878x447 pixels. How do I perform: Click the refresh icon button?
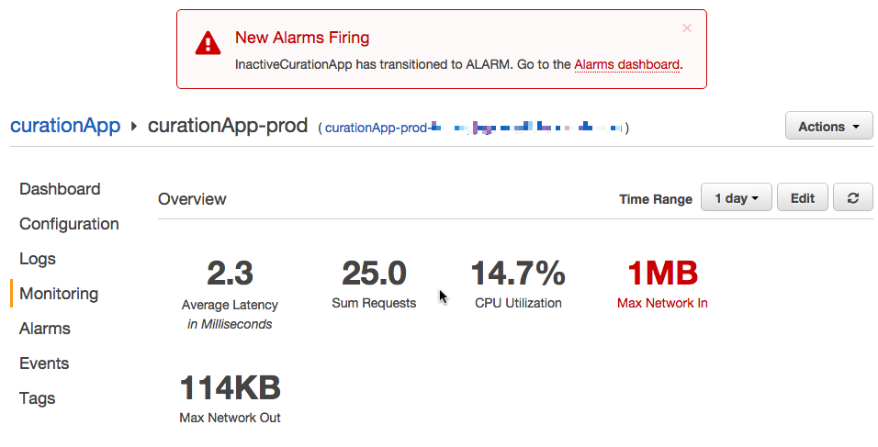coord(852,198)
